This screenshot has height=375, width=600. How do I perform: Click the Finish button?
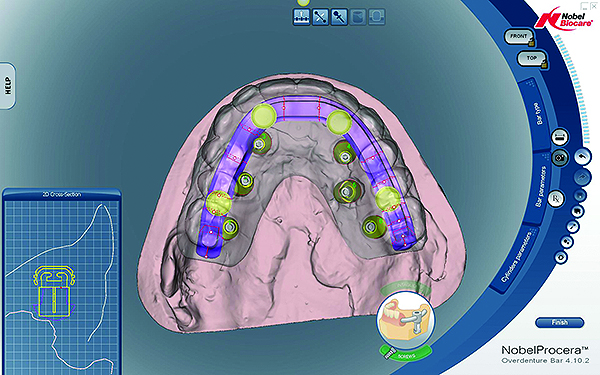559,323
